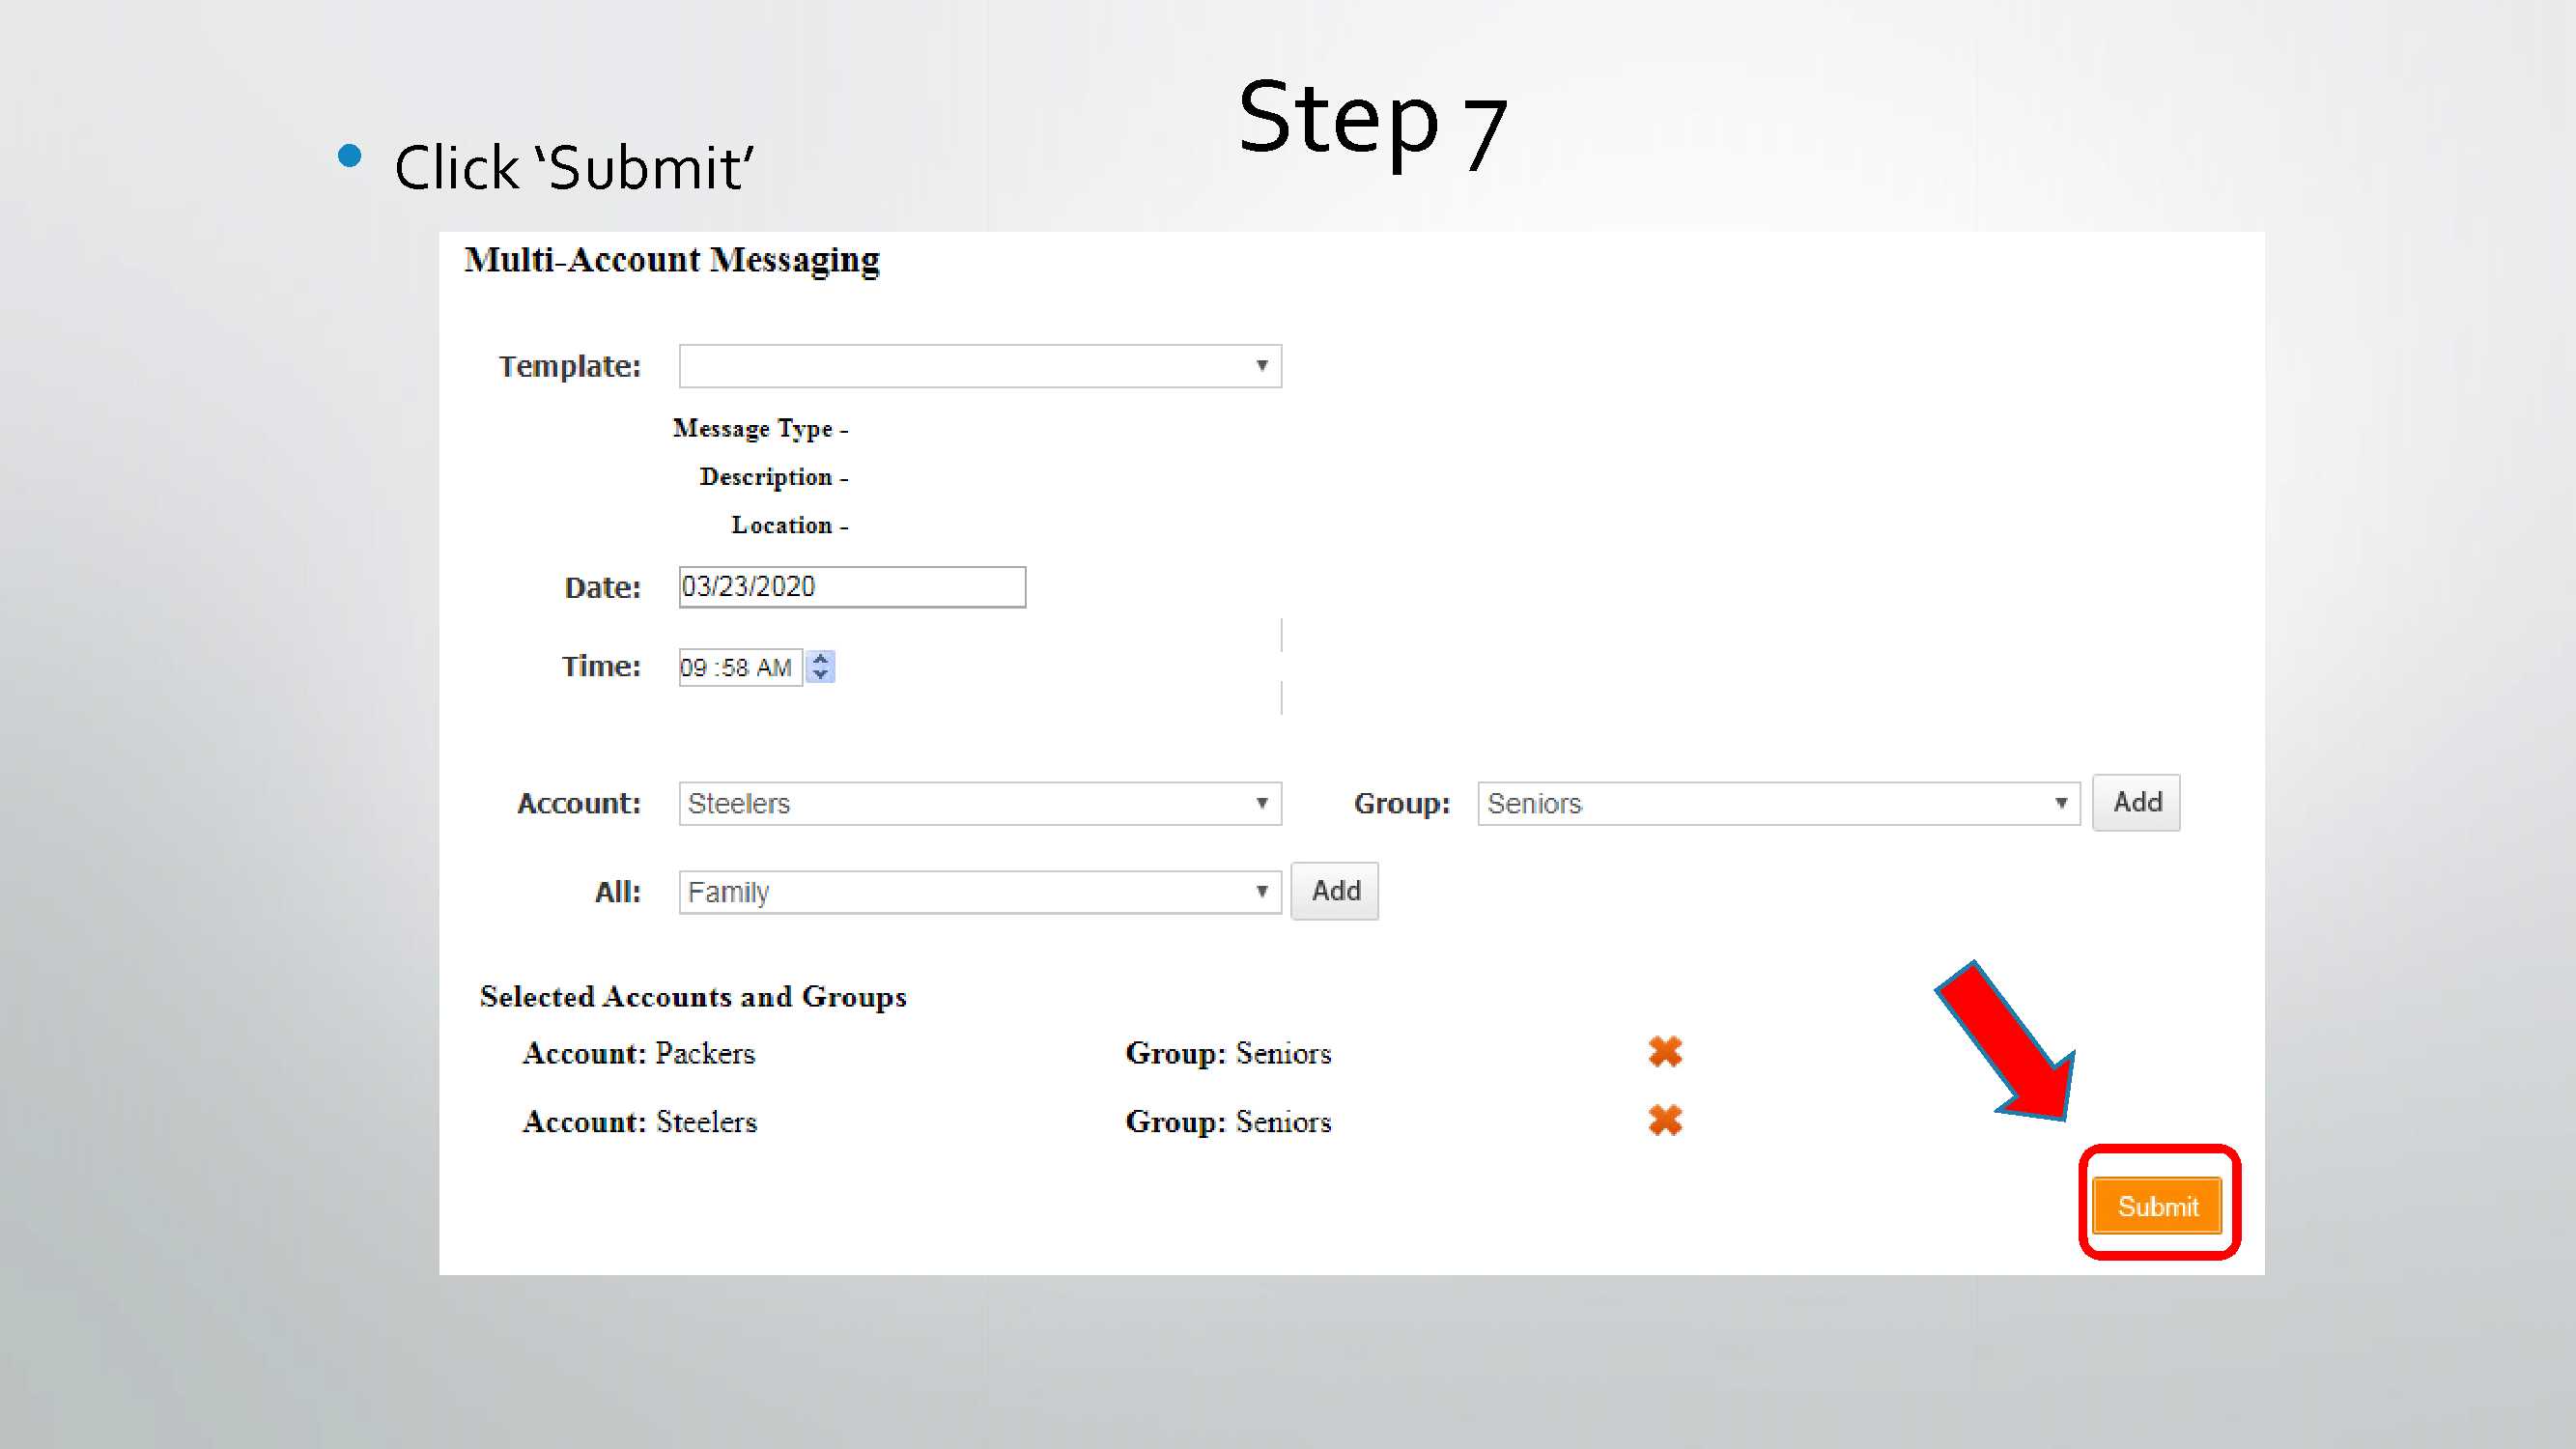The height and width of the screenshot is (1449, 2576).
Task: Remove the Steelers Seniors selection
Action: click(1665, 1120)
